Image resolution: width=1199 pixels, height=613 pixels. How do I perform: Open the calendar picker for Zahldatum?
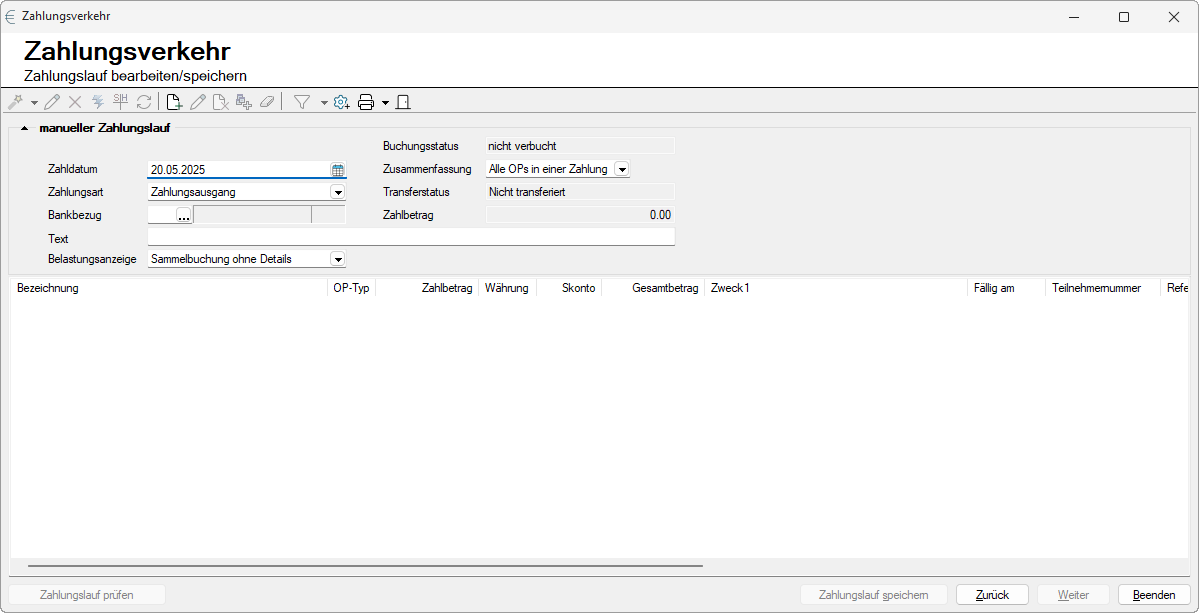(x=338, y=170)
